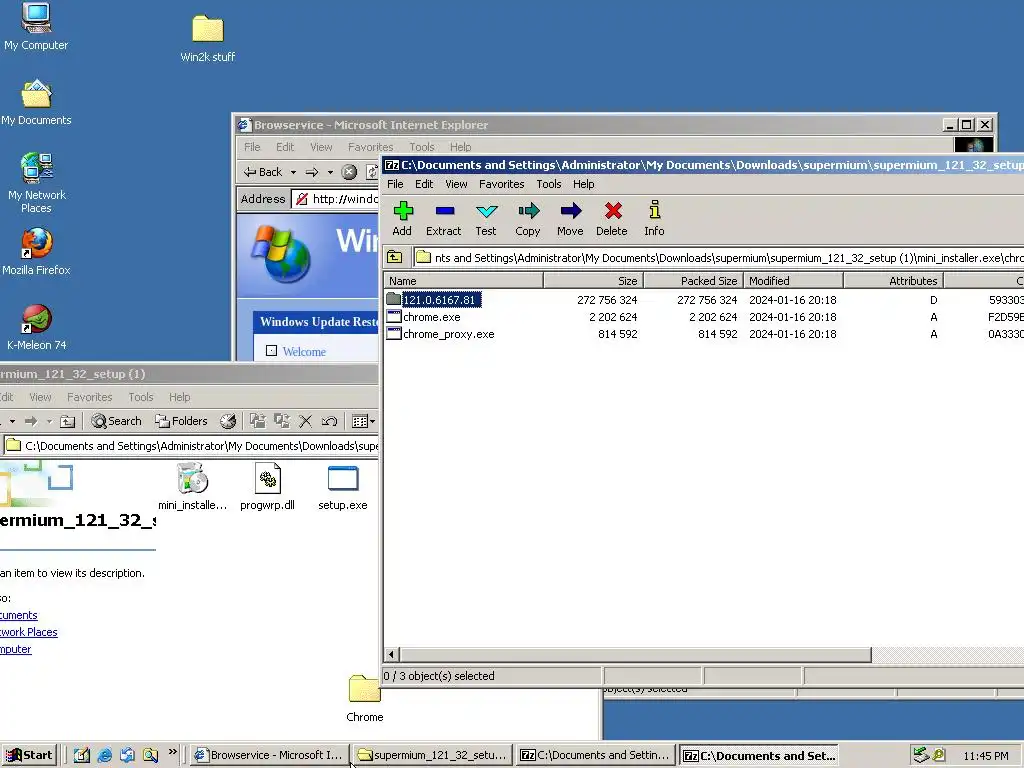Open the Help menu in 7-Zip

[x=583, y=184]
